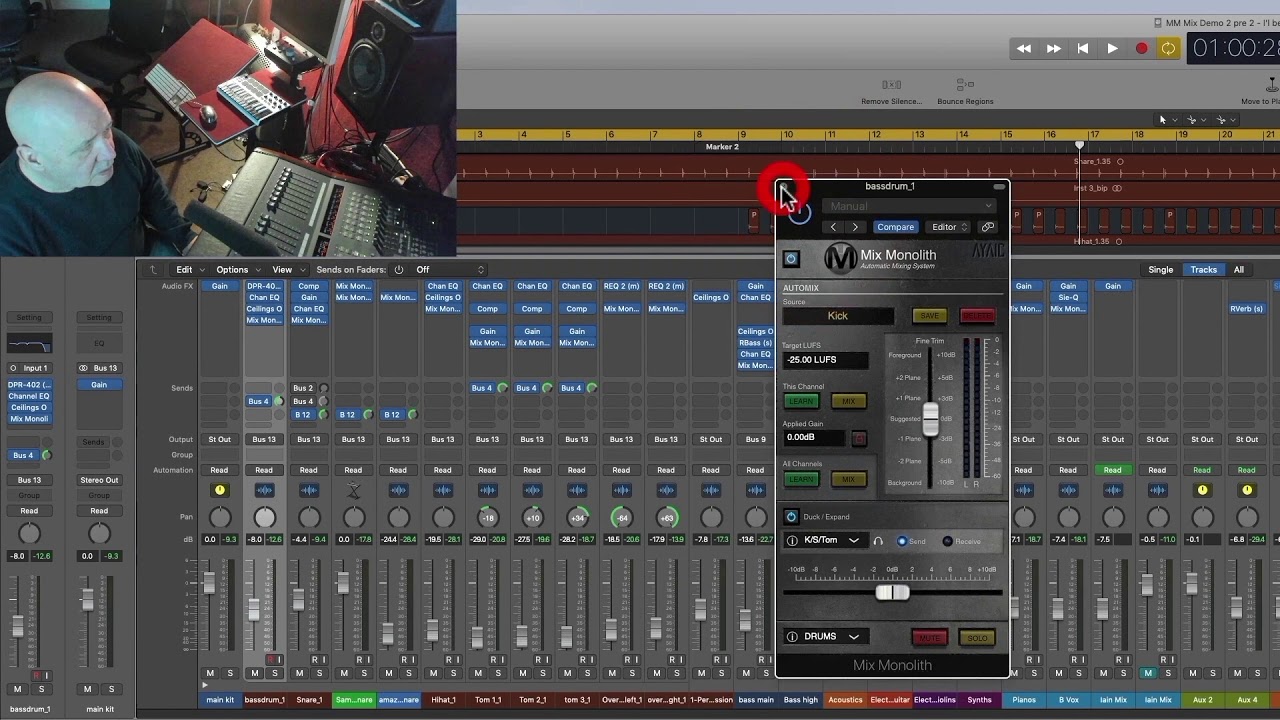1280x720 pixels.
Task: Open the main kit St Out output slot
Action: [219, 439]
